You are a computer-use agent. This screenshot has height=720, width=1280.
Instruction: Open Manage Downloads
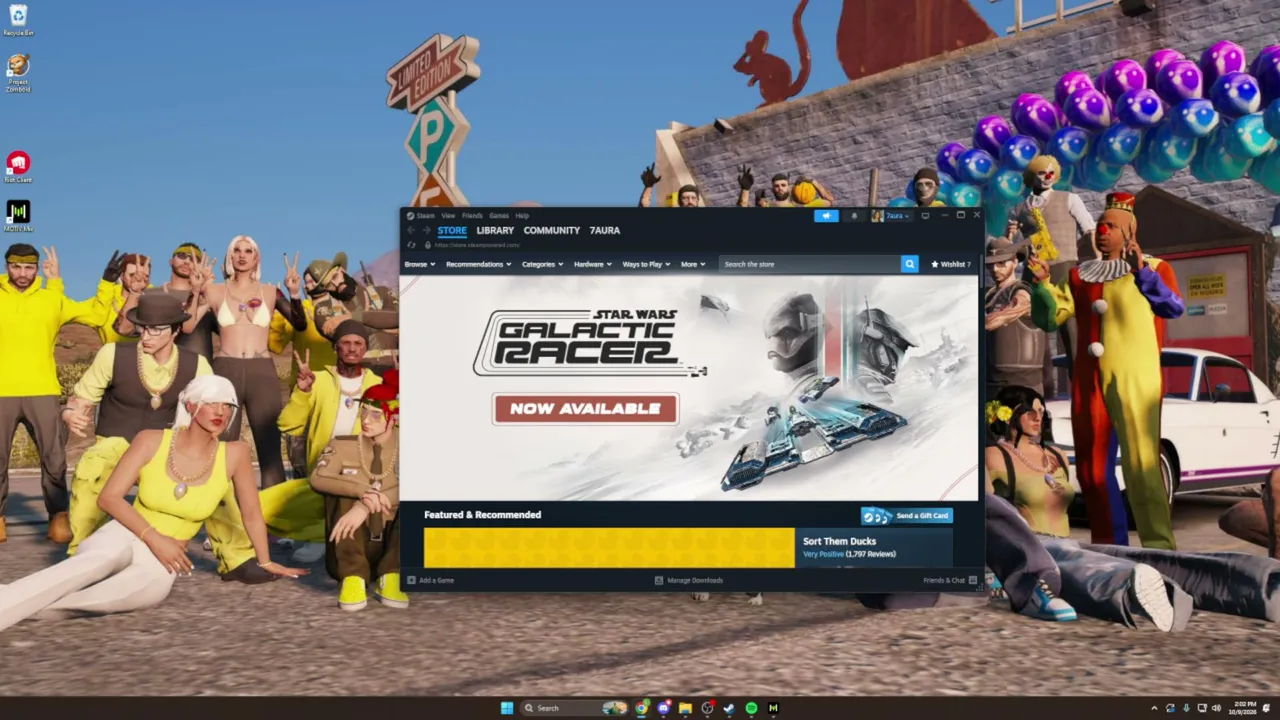coord(689,580)
